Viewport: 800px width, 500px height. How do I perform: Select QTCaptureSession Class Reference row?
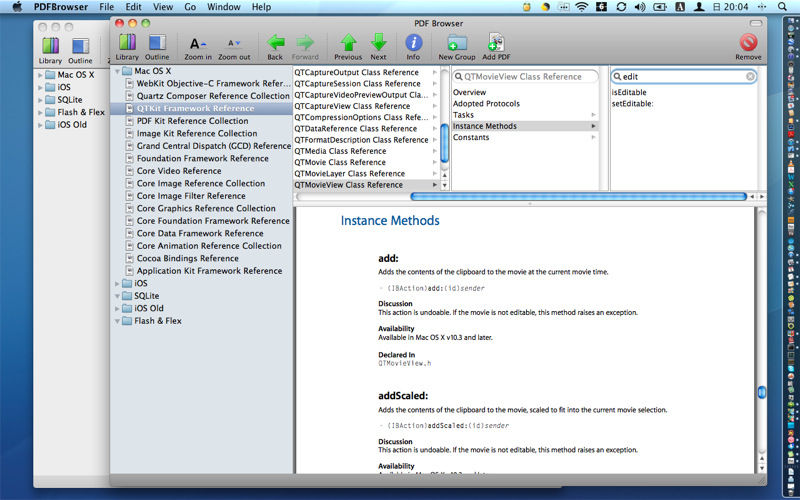[366, 84]
